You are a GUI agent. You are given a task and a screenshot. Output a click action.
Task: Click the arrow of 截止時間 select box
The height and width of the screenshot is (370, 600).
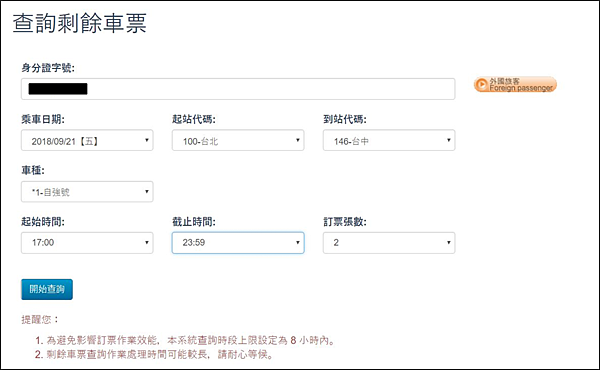pos(298,243)
